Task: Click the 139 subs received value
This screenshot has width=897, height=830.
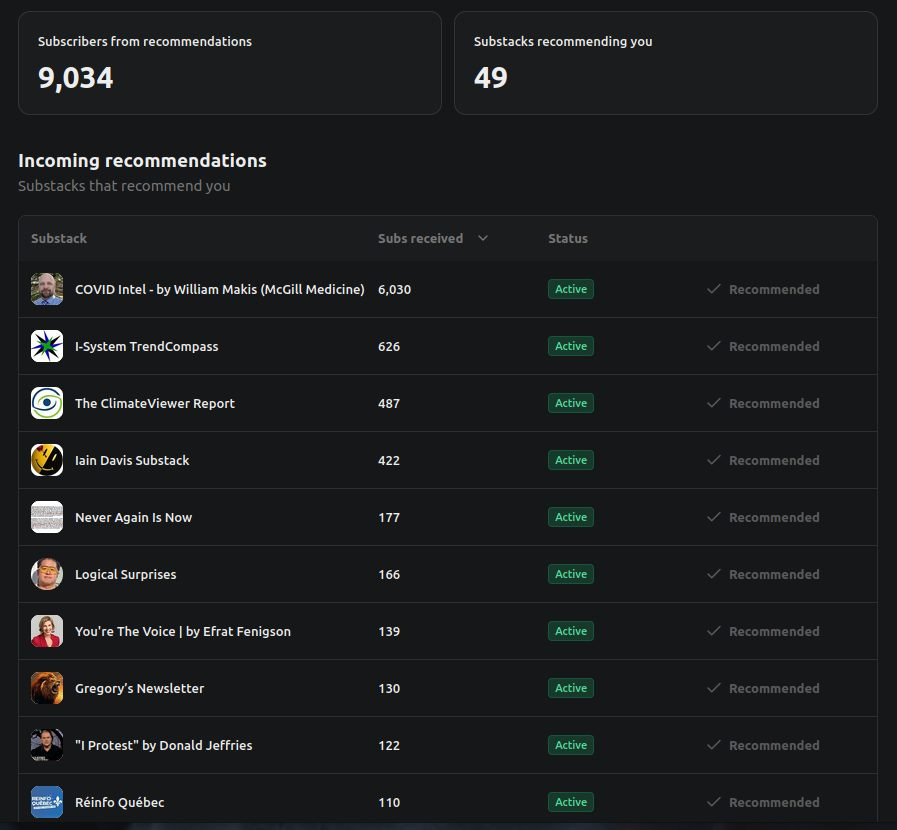Action: point(389,632)
